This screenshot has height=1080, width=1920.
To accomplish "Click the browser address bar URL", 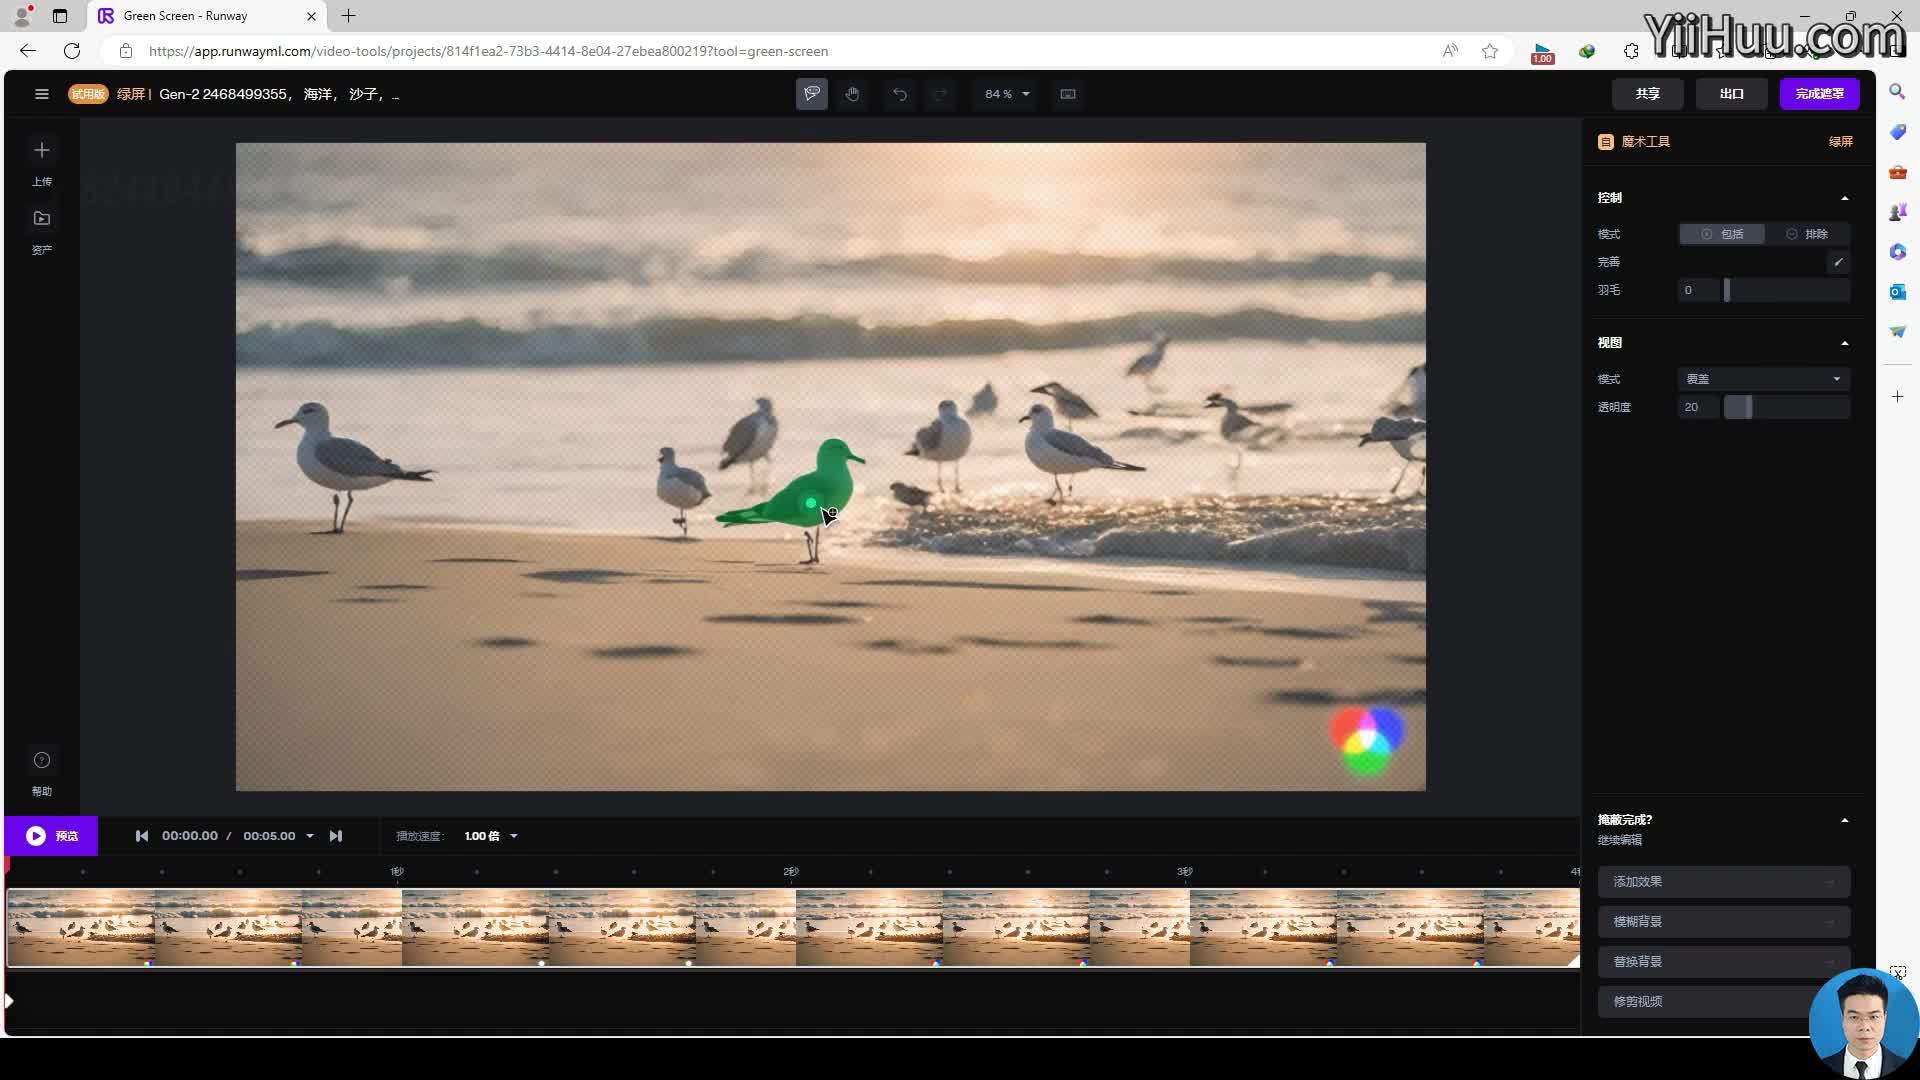I will coord(488,51).
